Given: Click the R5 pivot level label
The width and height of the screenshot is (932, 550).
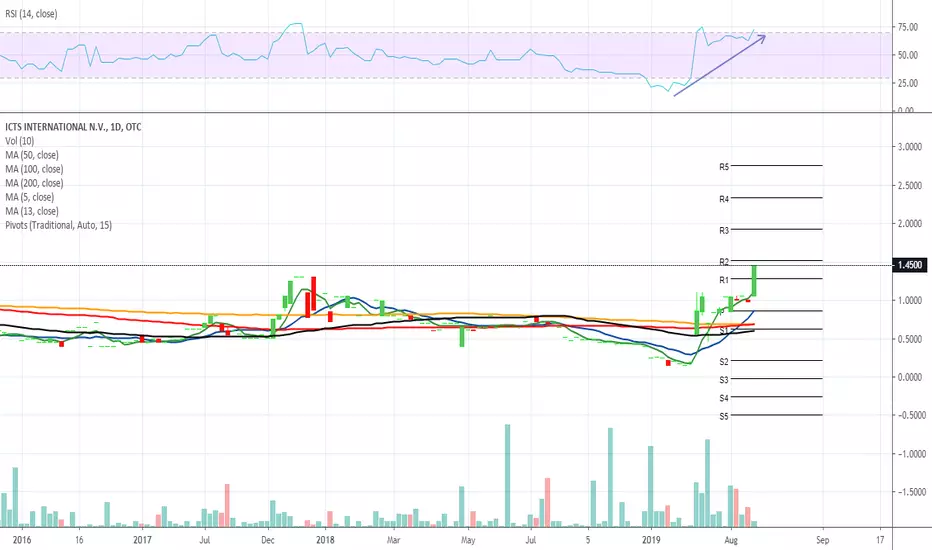Looking at the screenshot, I should coord(724,167).
